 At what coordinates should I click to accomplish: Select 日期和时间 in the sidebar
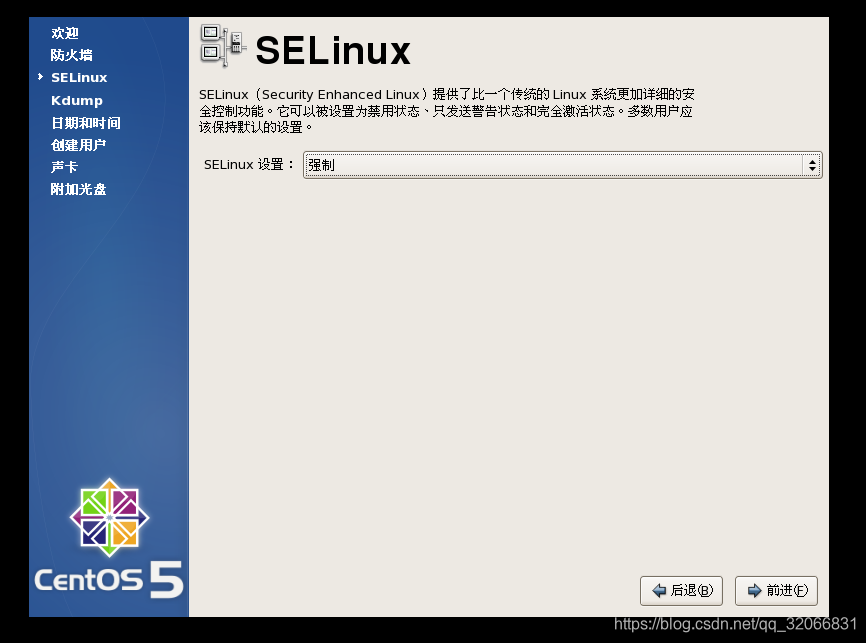86,123
